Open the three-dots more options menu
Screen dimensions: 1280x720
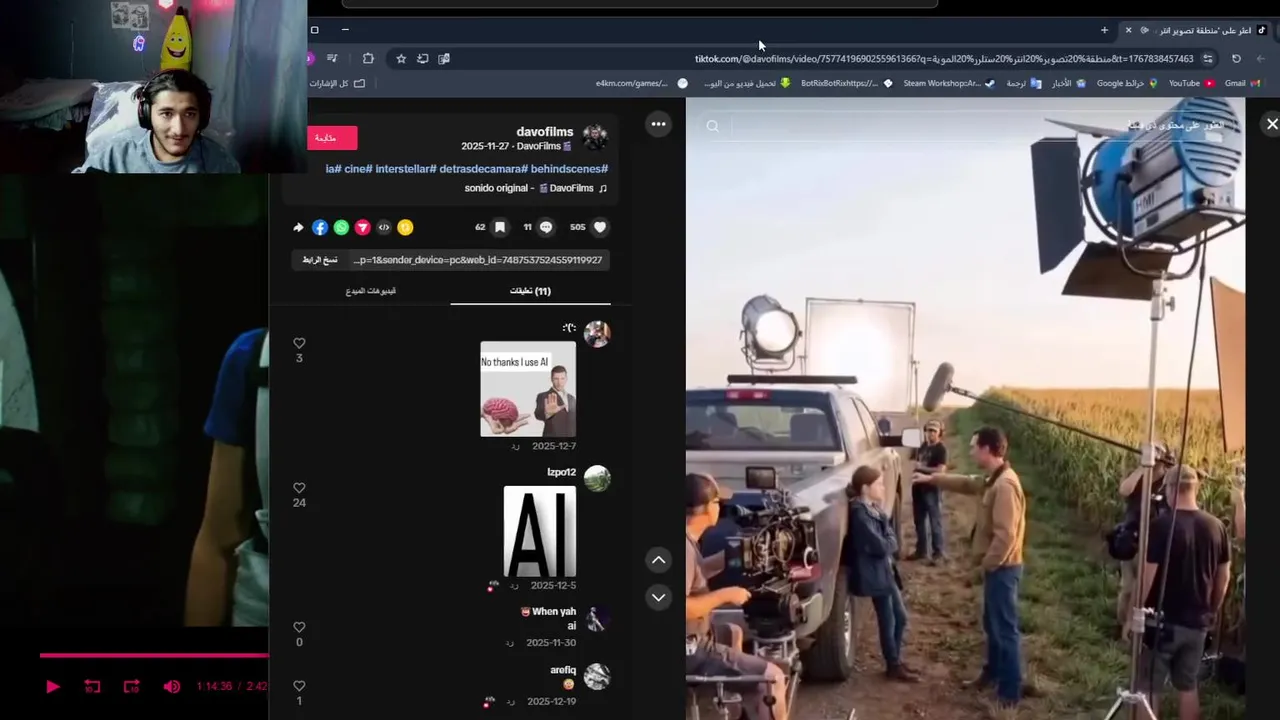pyautogui.click(x=658, y=124)
